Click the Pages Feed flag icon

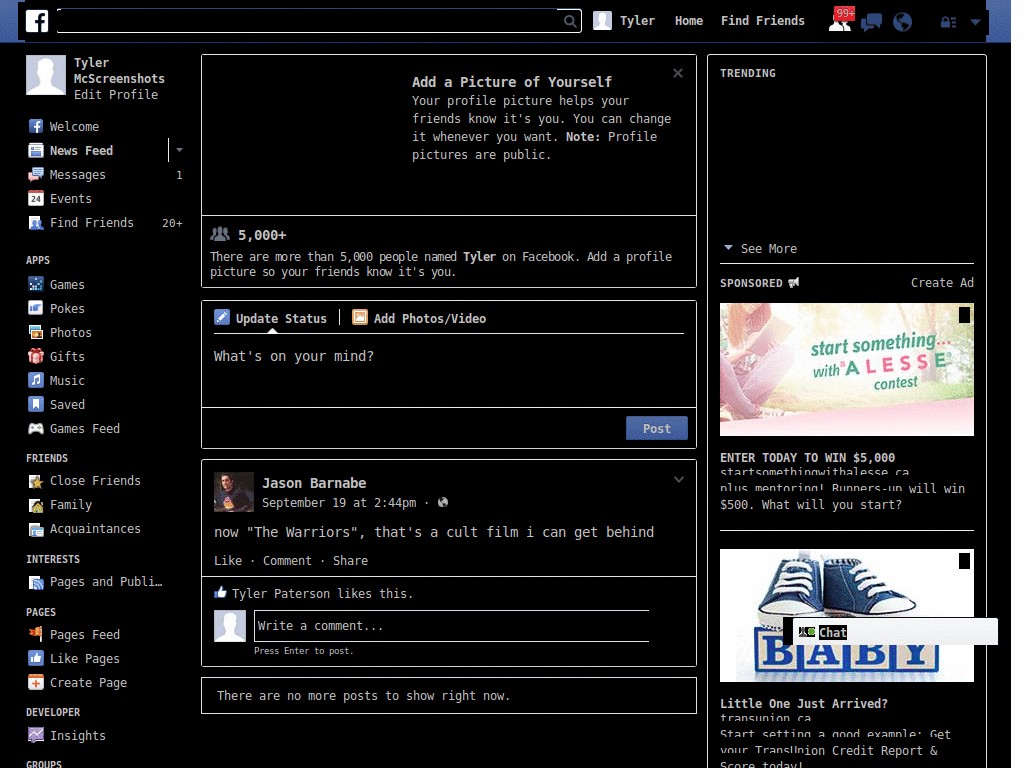click(x=36, y=634)
